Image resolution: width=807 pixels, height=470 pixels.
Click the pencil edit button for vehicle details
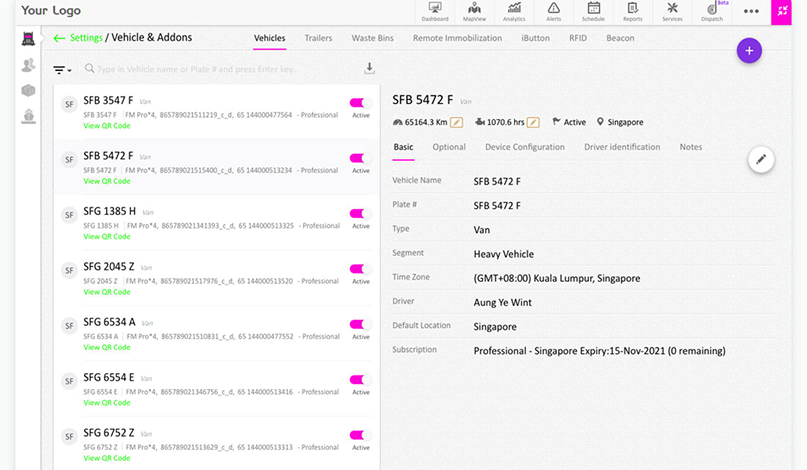(x=760, y=159)
